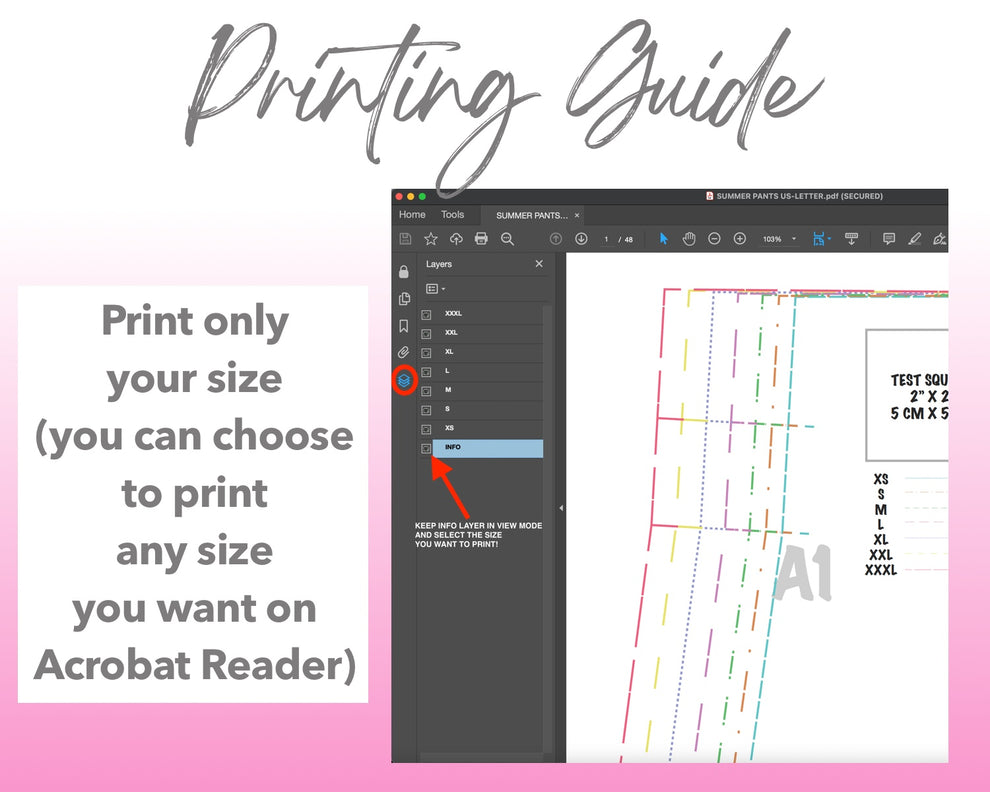Screen dimensions: 990x792
Task: Click the Print icon in toolbar
Action: point(481,239)
